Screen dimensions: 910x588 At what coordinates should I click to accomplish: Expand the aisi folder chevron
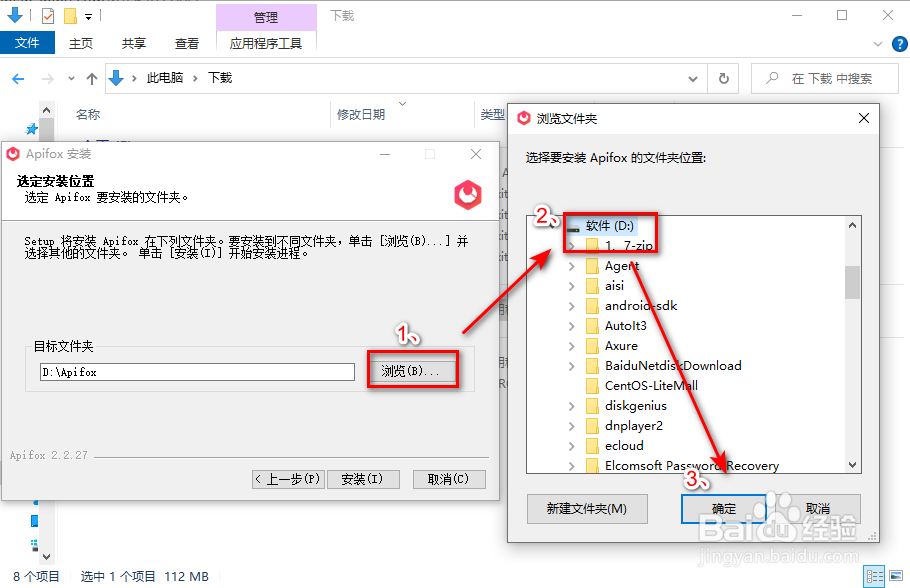pos(572,286)
